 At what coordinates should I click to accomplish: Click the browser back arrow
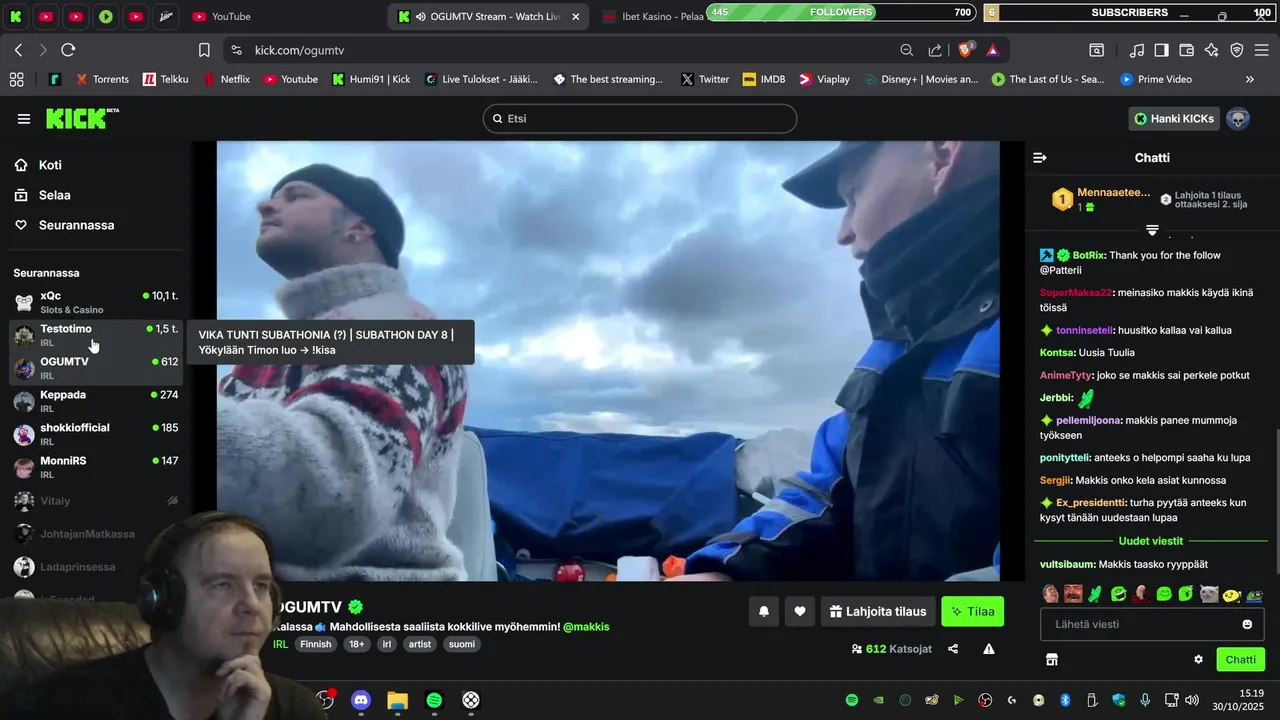pos(18,50)
